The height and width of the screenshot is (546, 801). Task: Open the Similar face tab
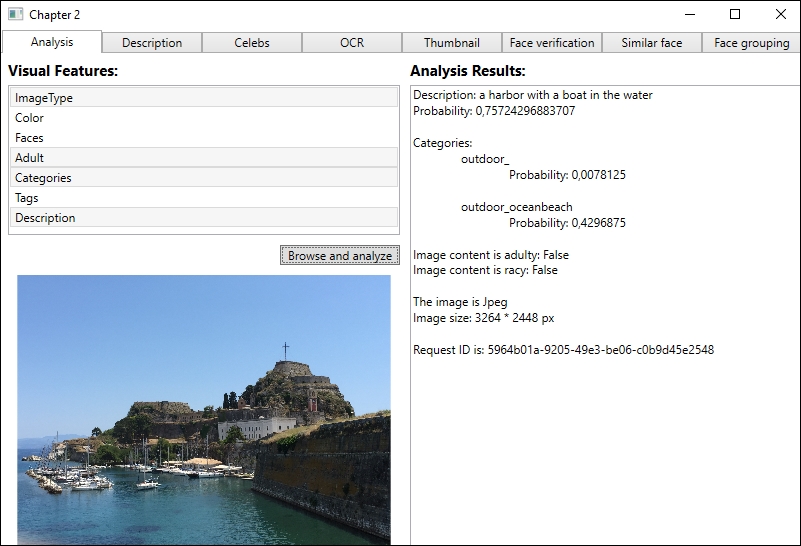click(651, 43)
